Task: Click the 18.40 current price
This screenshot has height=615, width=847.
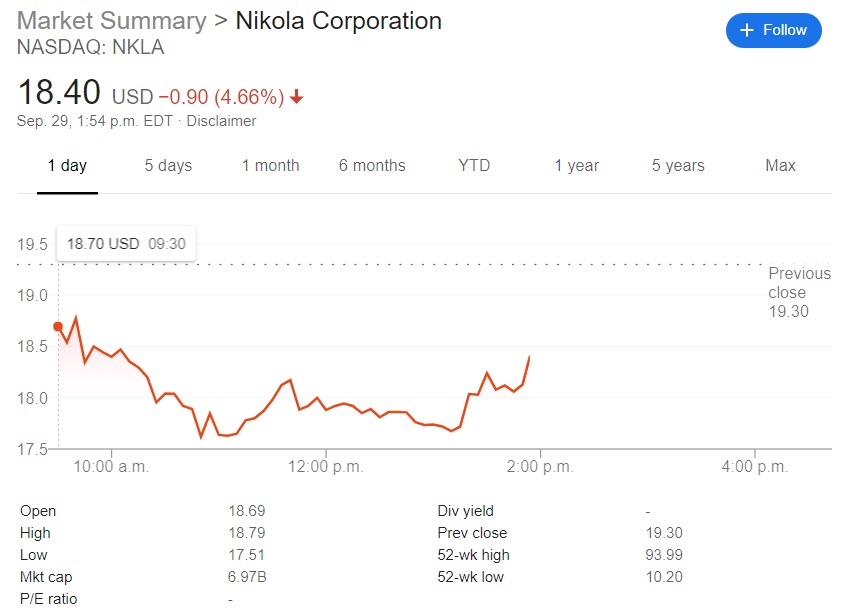Action: [x=59, y=93]
